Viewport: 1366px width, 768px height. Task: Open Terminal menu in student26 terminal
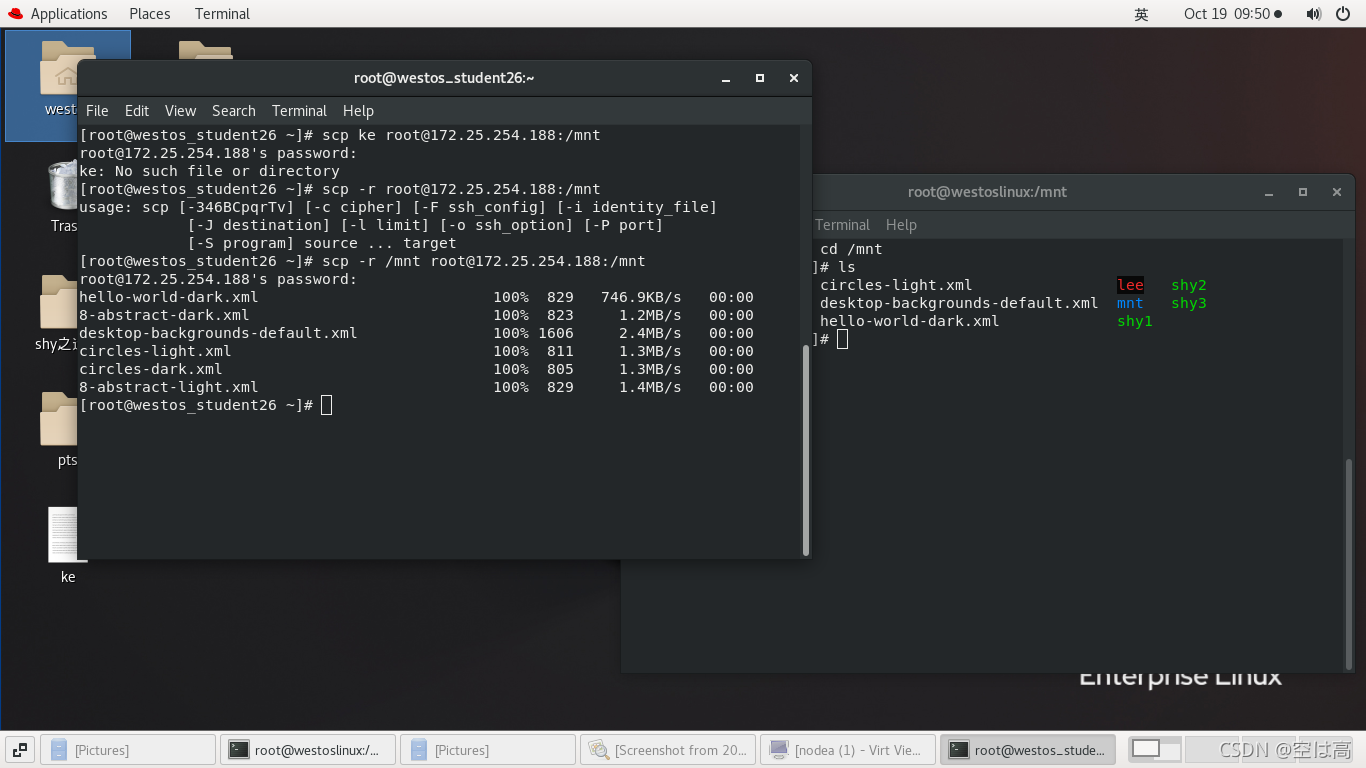(299, 111)
